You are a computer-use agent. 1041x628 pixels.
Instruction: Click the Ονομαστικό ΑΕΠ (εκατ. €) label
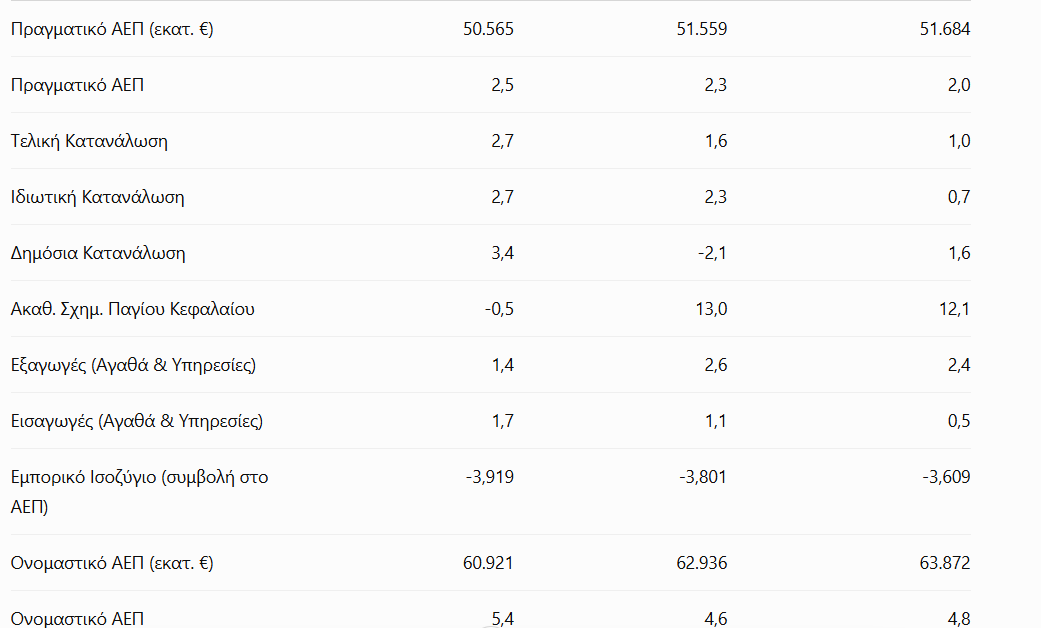(112, 563)
